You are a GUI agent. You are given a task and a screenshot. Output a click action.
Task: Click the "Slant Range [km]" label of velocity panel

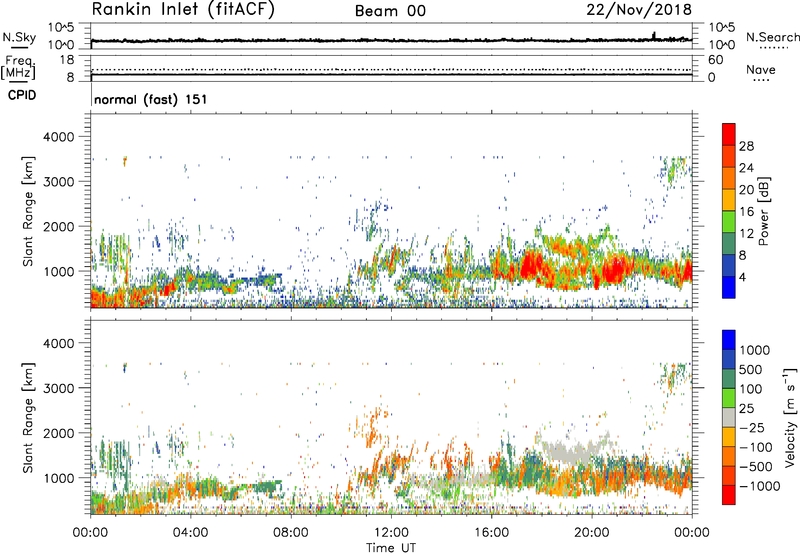28,418
